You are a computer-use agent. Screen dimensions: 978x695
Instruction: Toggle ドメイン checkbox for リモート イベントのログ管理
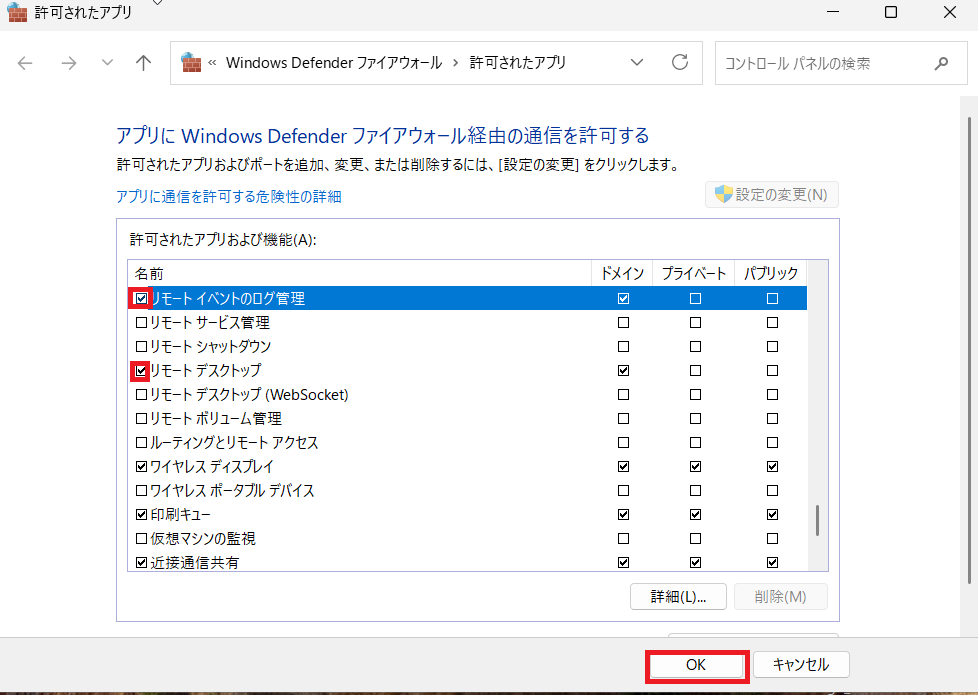623,299
